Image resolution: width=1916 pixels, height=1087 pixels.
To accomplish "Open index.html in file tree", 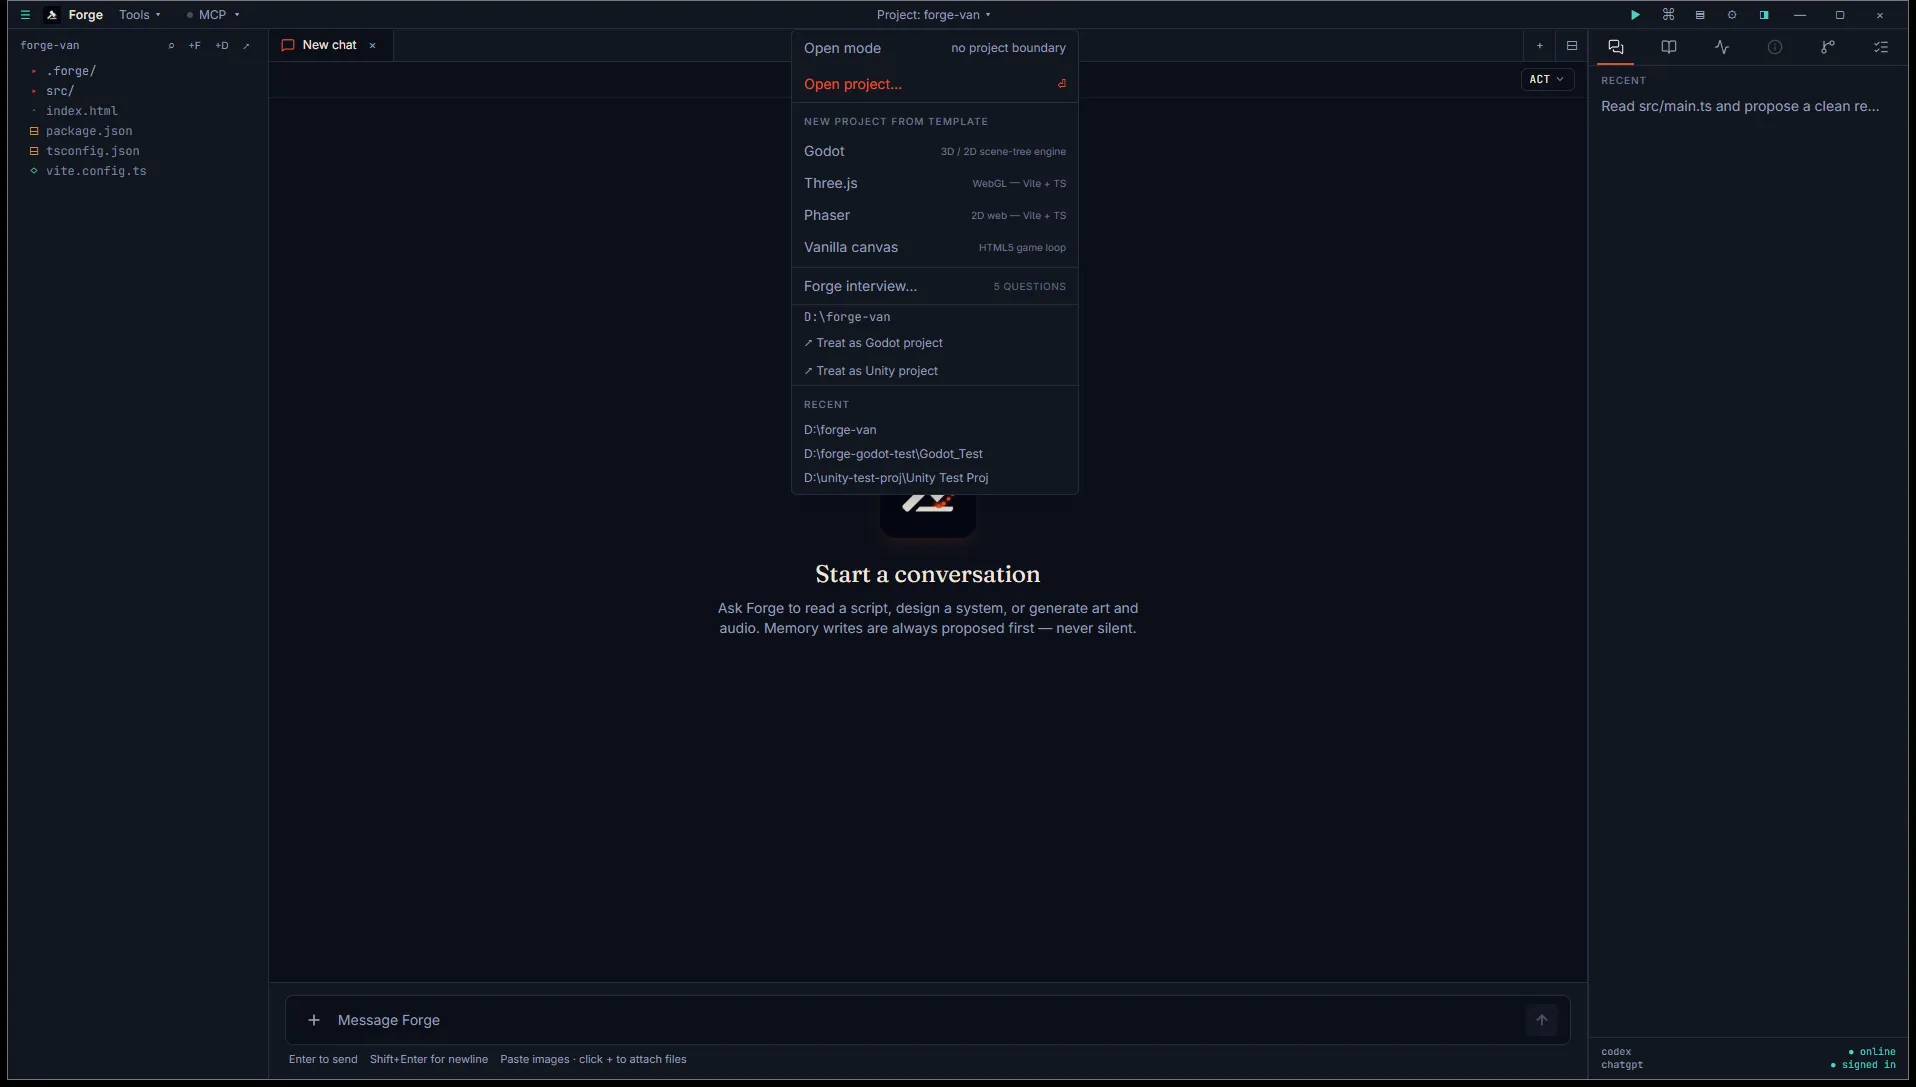I will (82, 111).
